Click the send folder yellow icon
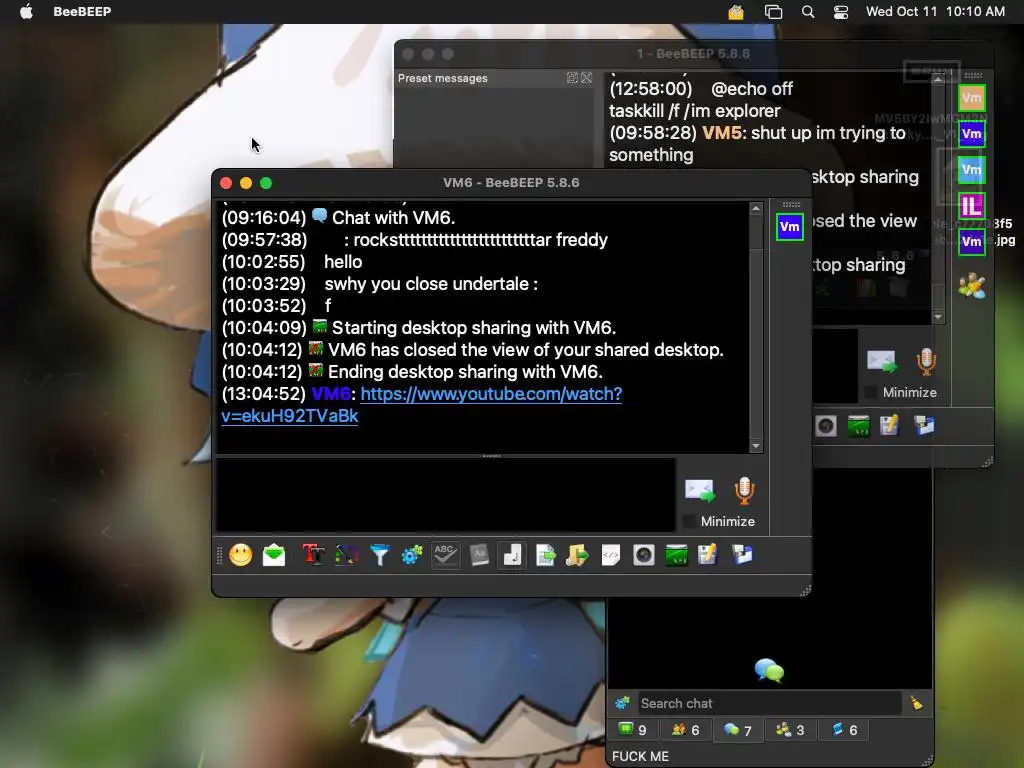This screenshot has width=1024, height=768. tap(577, 556)
